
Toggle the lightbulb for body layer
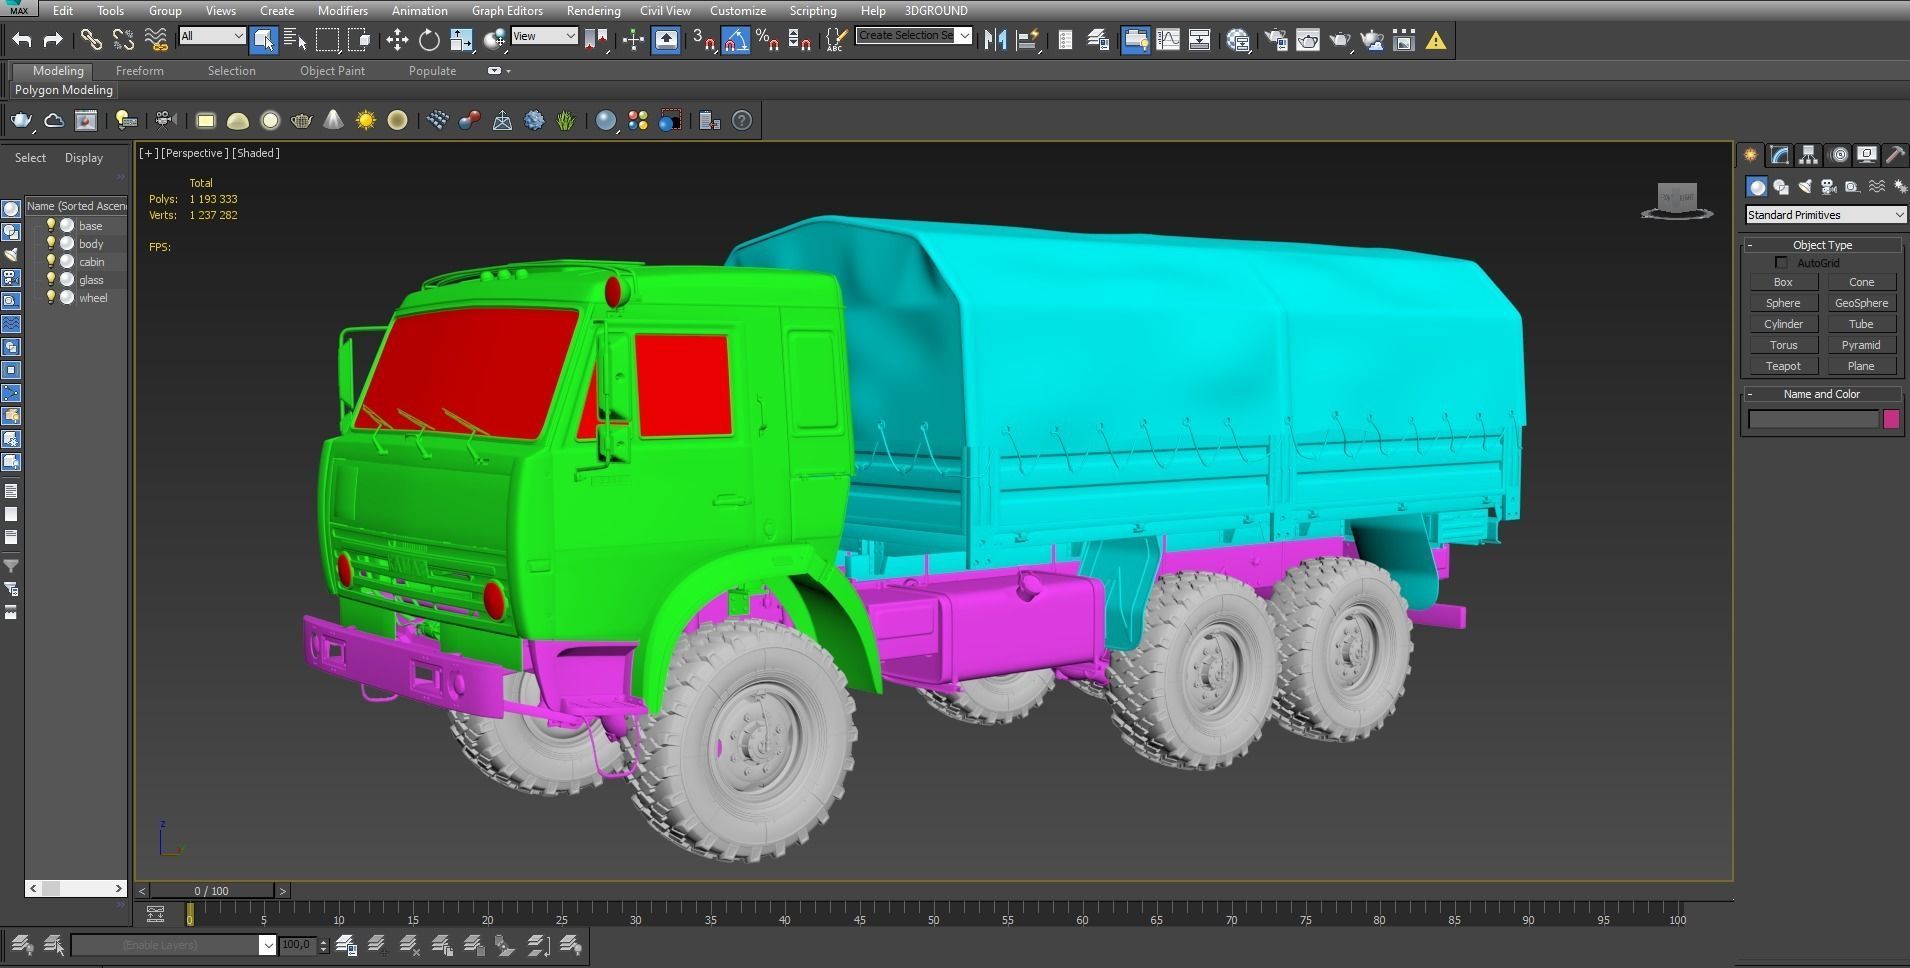click(x=51, y=244)
